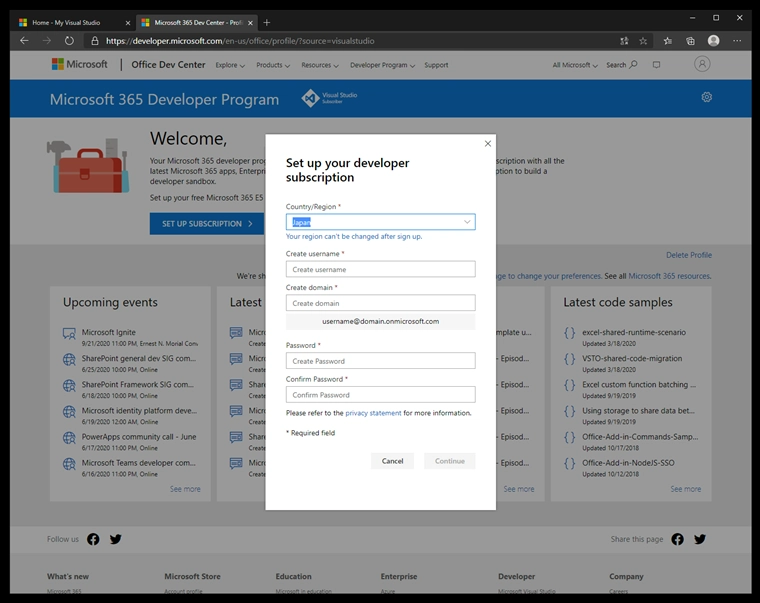Open the Microsoft Ignite event
Image resolution: width=760 pixels, height=603 pixels.
[x=109, y=332]
